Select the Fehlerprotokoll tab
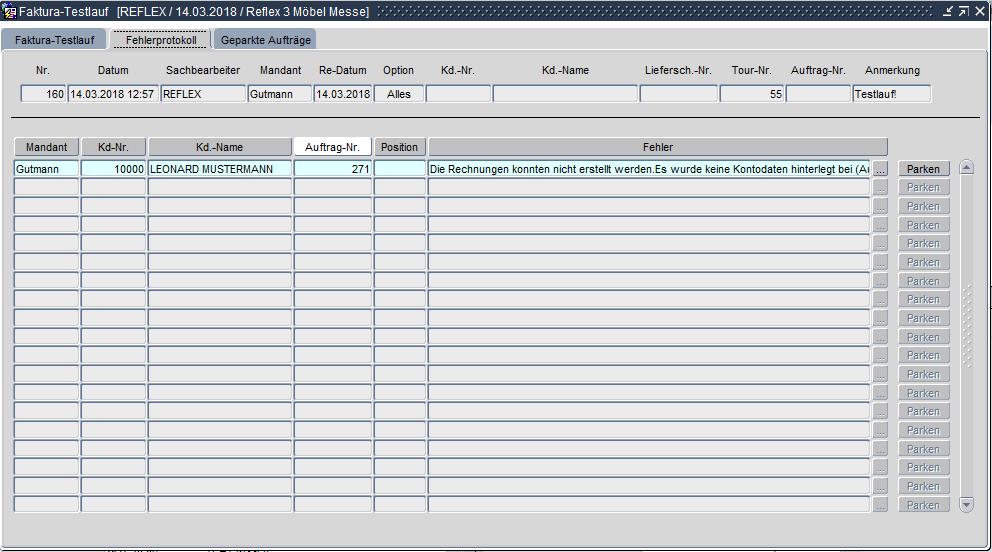Image resolution: width=992 pixels, height=552 pixels. pos(161,40)
